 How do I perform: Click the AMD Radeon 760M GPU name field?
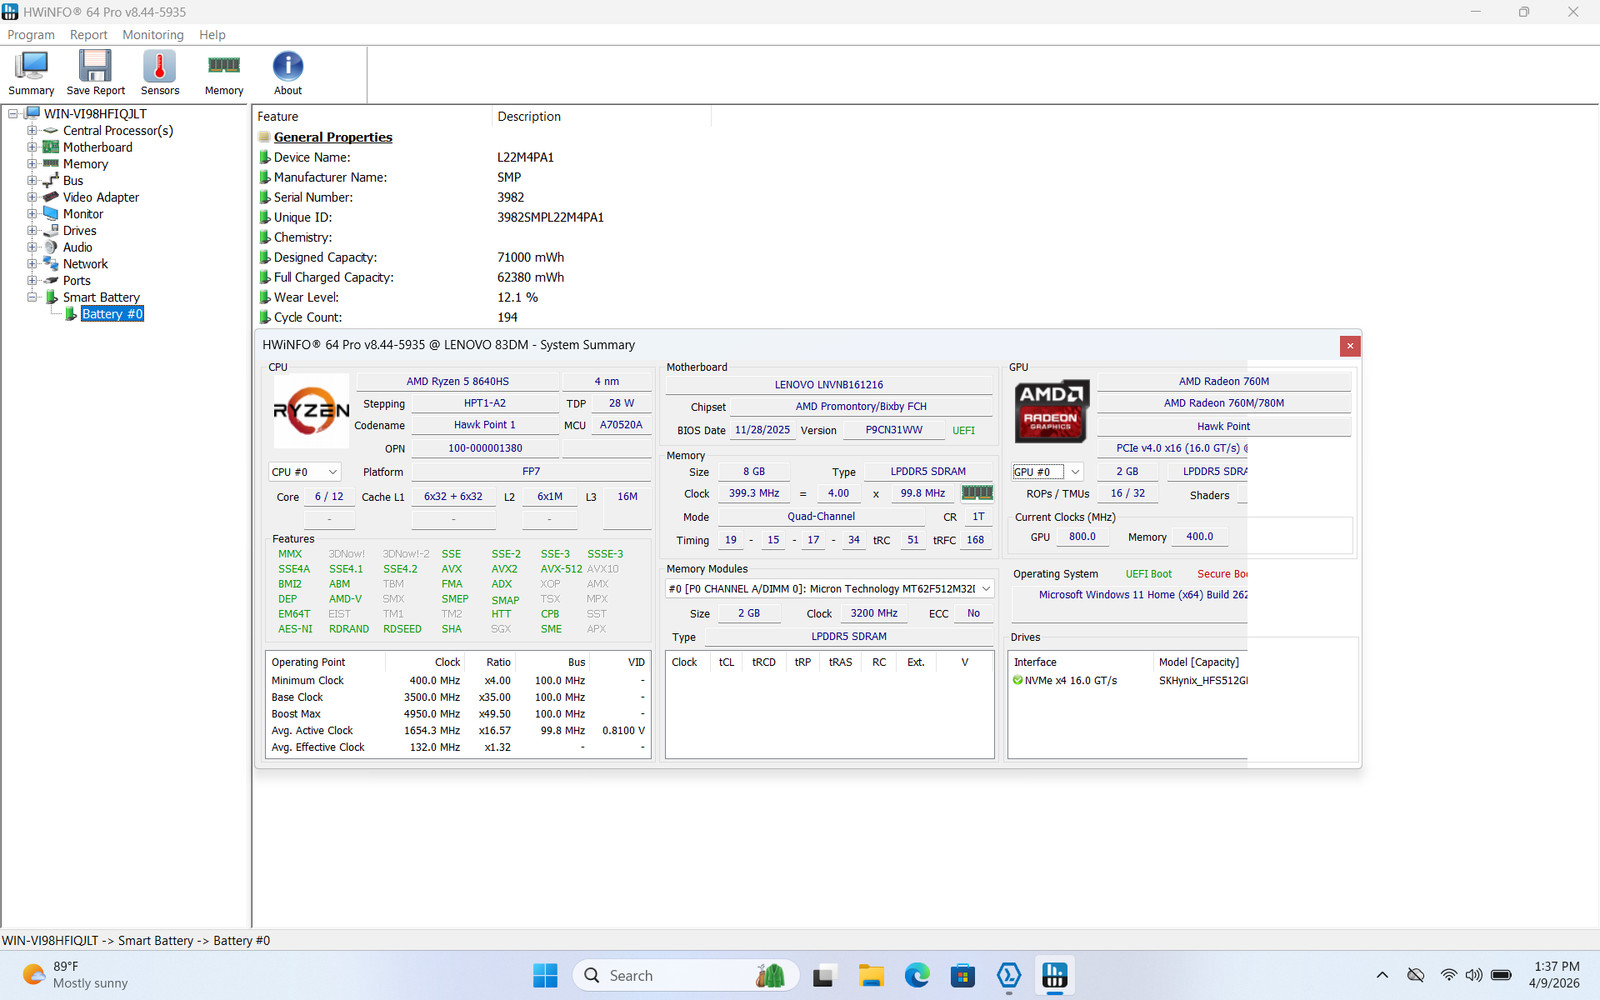pyautogui.click(x=1224, y=382)
